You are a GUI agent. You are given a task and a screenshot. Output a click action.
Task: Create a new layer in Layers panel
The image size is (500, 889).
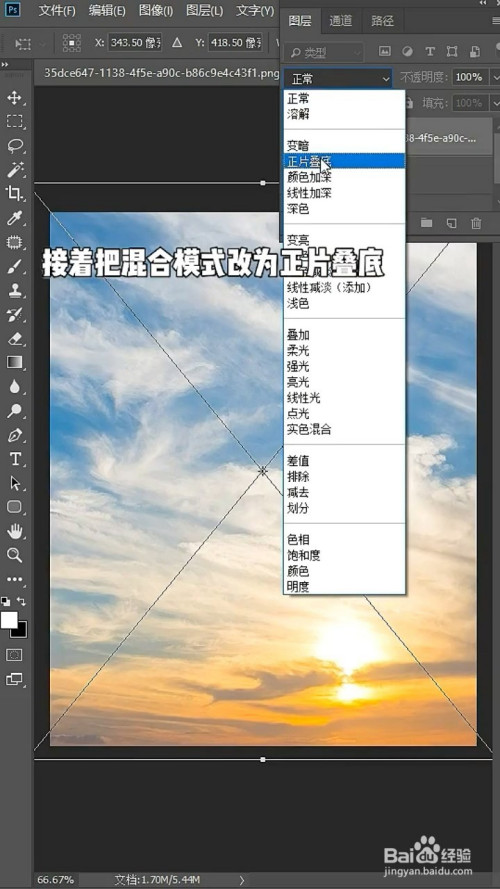451,223
